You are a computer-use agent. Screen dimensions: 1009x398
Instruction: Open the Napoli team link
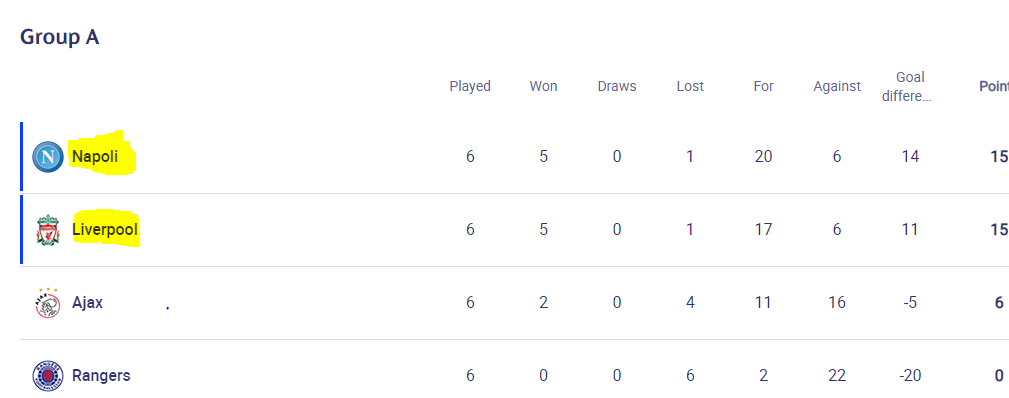point(95,156)
